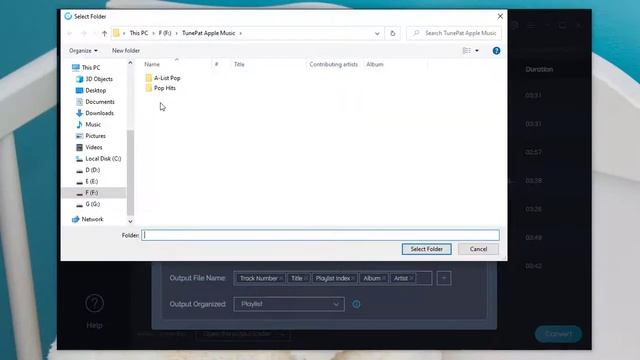Open Output Organized Playlist dropdown
This screenshot has height=360, width=640.
coord(289,304)
